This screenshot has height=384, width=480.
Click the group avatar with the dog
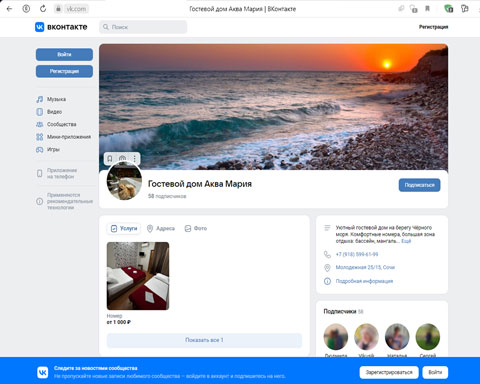[x=124, y=181]
